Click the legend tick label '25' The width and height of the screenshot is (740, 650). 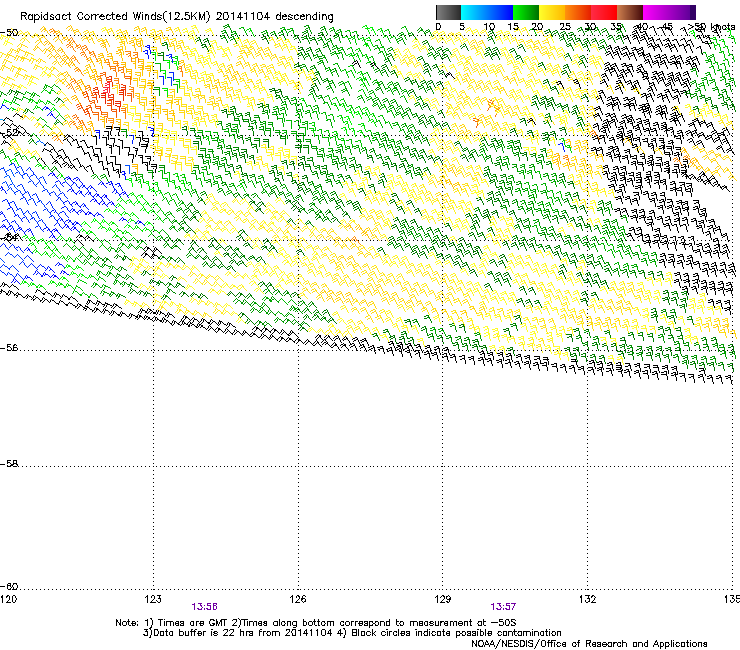click(565, 27)
